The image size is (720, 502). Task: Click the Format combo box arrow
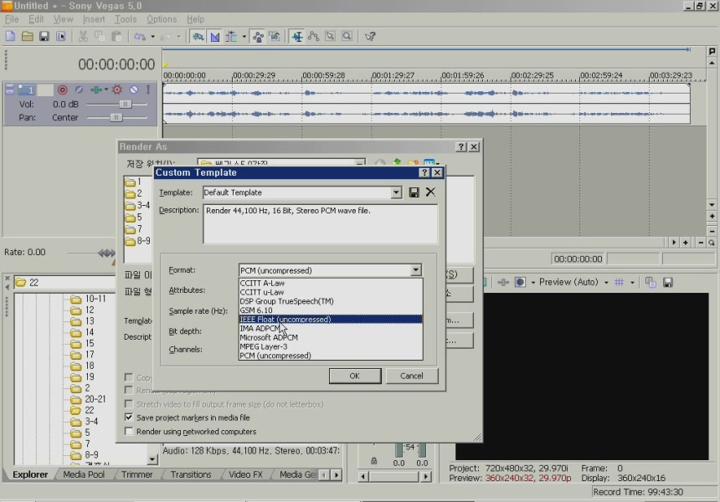click(x=416, y=270)
